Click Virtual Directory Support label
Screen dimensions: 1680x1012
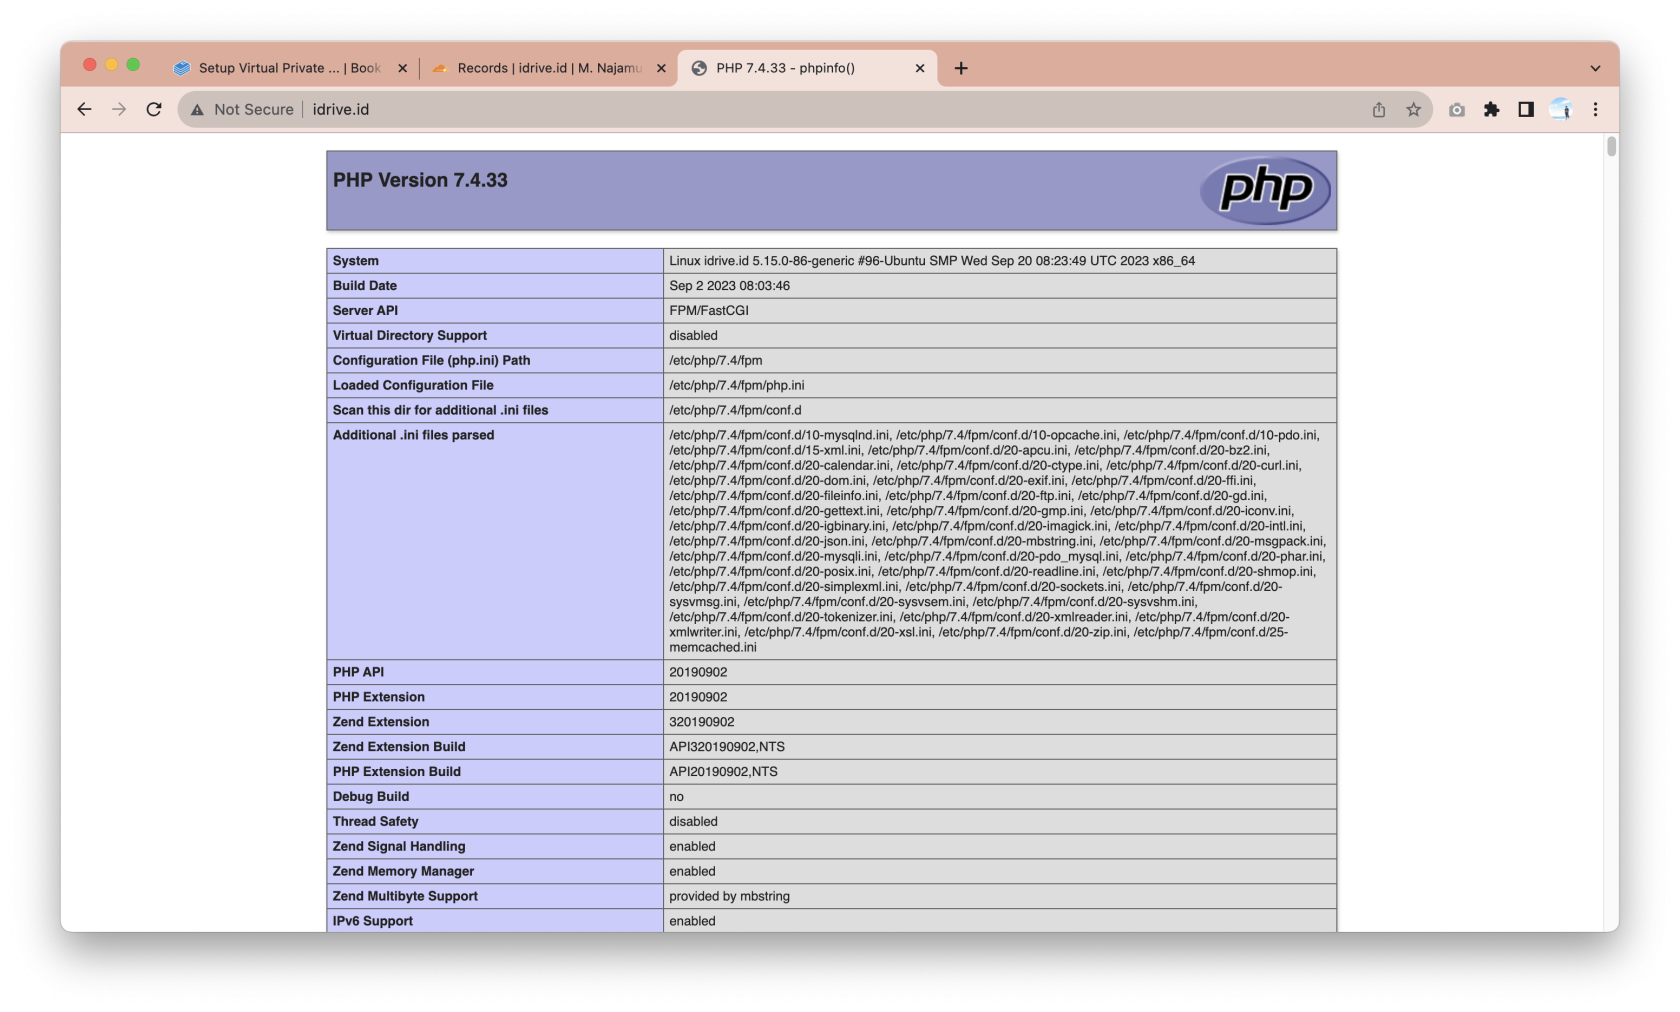point(410,336)
